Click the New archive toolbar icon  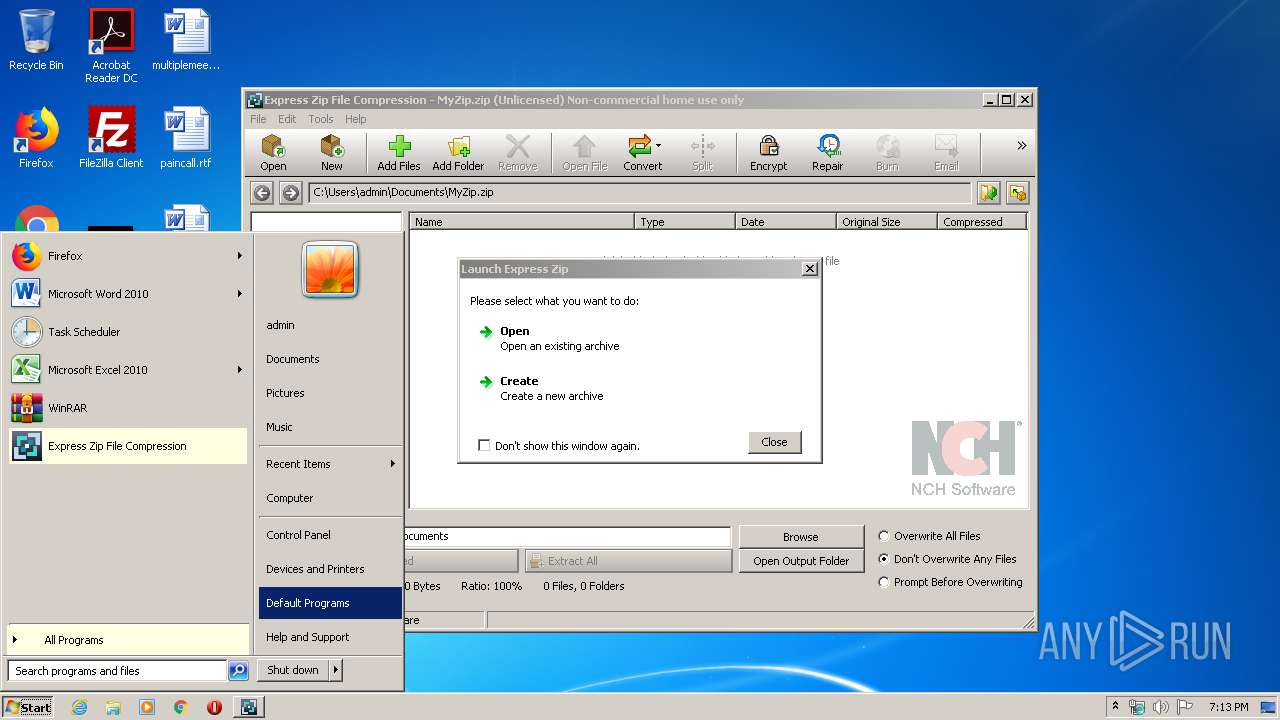pyautogui.click(x=332, y=153)
